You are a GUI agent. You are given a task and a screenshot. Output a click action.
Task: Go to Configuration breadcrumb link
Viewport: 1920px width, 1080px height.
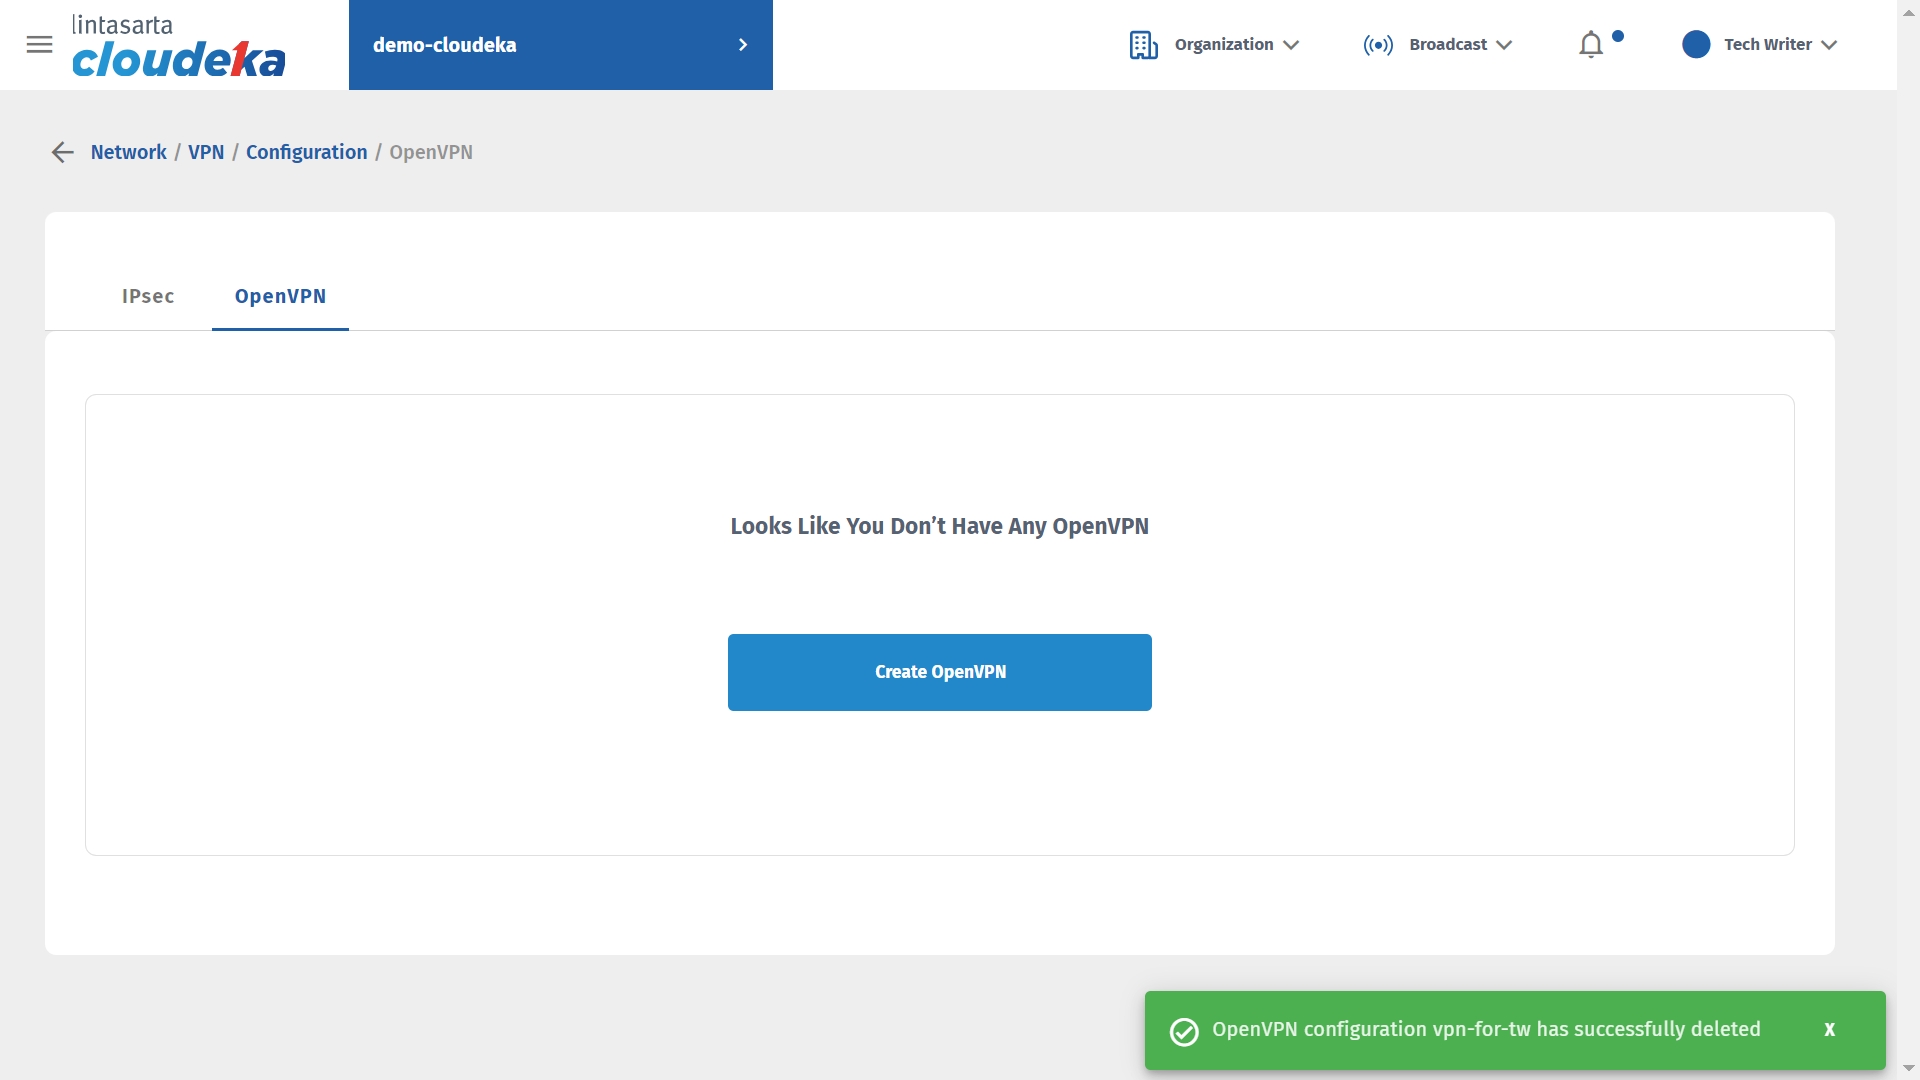[306, 152]
